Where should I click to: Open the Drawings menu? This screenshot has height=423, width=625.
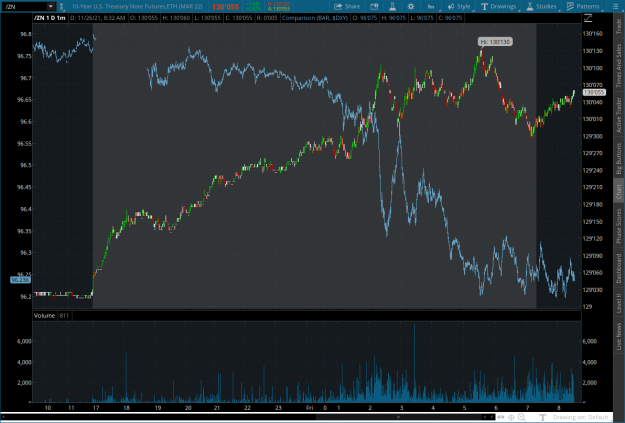(499, 6)
